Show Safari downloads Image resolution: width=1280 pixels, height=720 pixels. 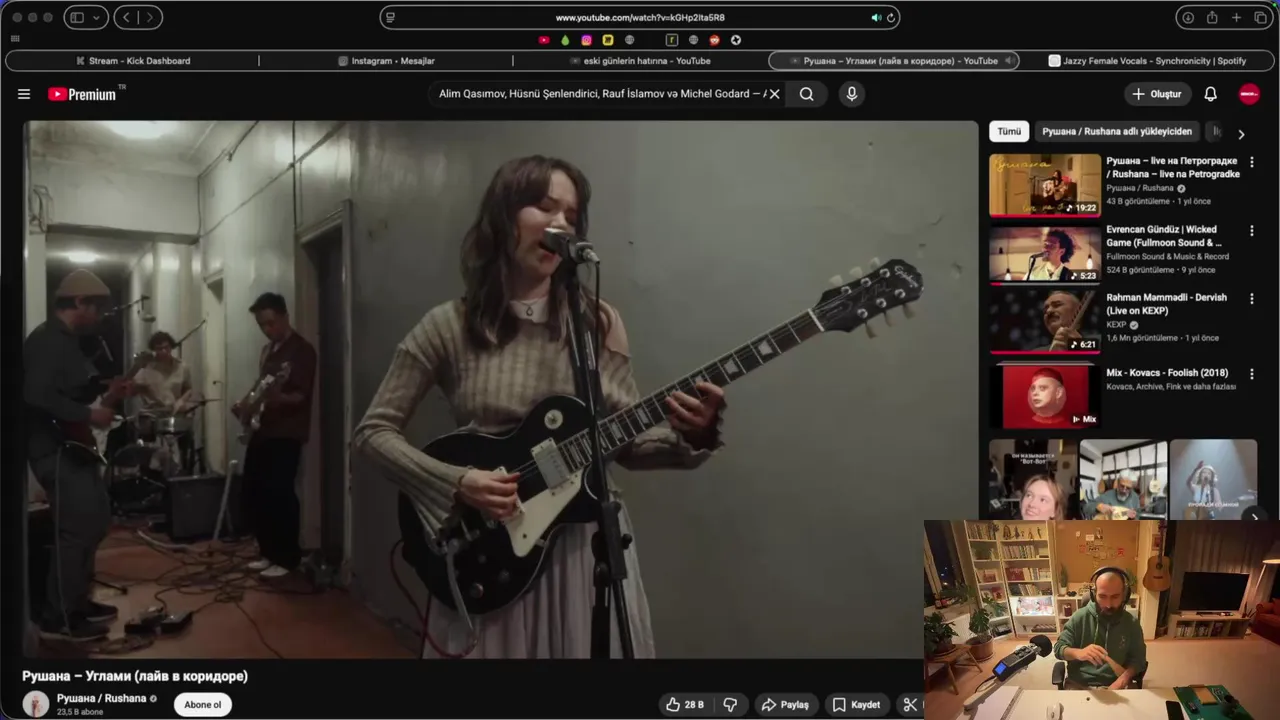[1188, 17]
